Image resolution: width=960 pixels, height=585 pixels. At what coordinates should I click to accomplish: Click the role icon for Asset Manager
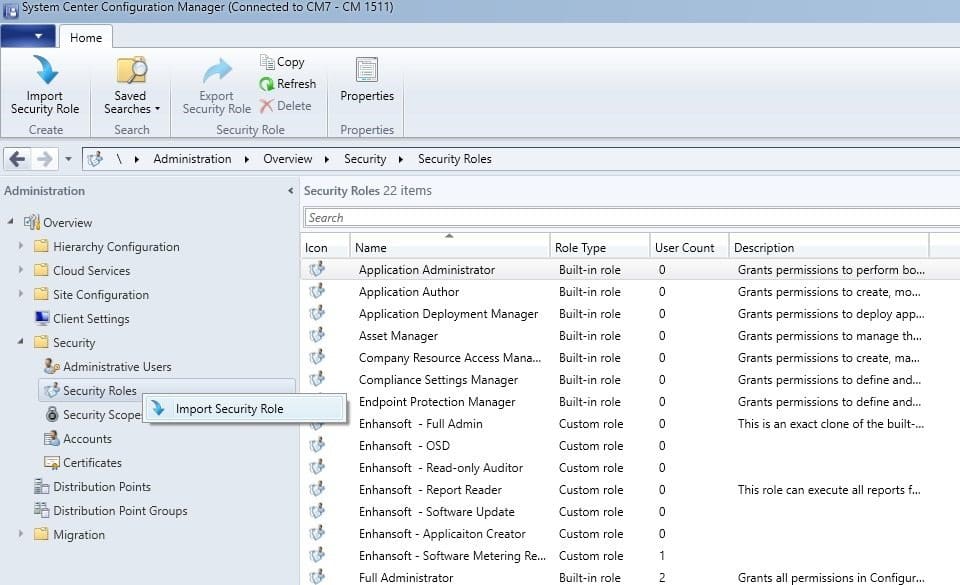pyautogui.click(x=317, y=335)
